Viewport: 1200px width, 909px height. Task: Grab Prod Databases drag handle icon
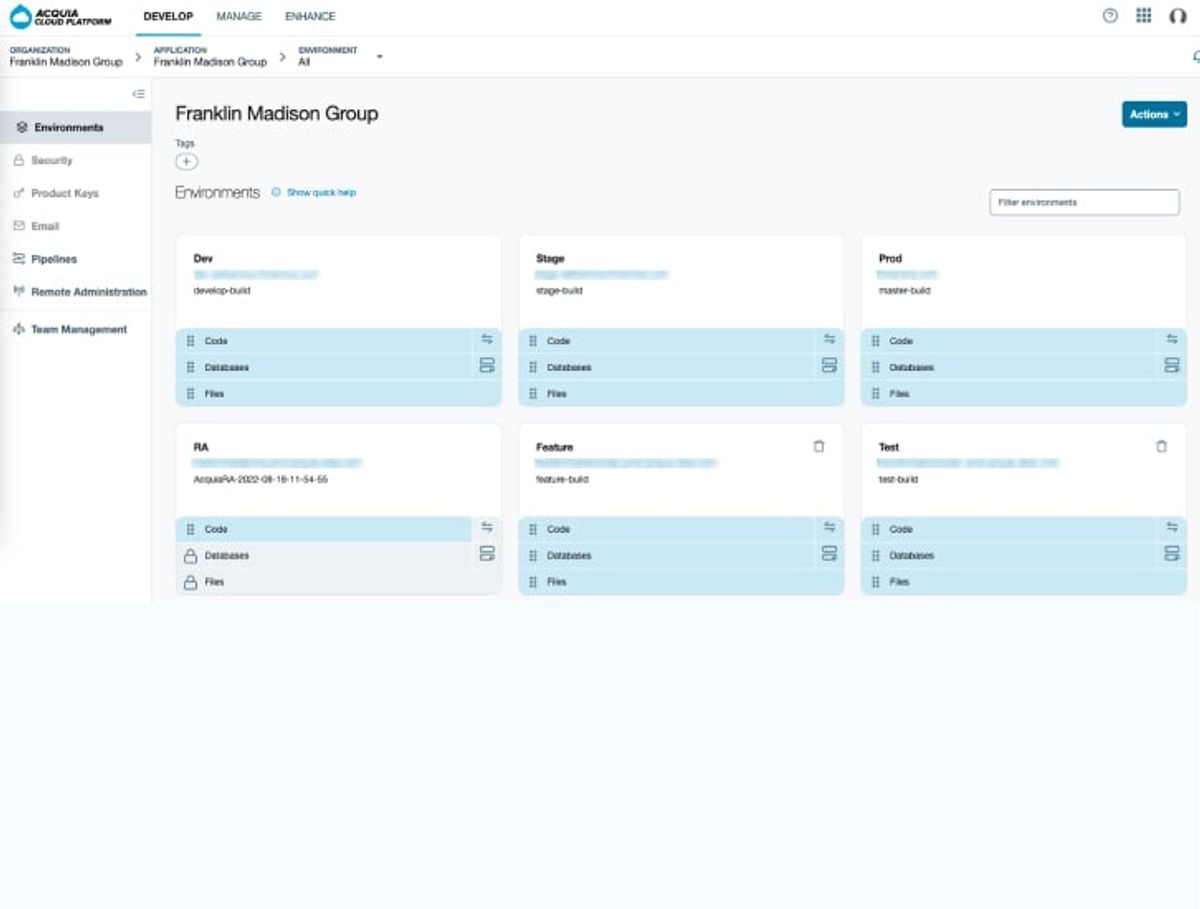(876, 367)
